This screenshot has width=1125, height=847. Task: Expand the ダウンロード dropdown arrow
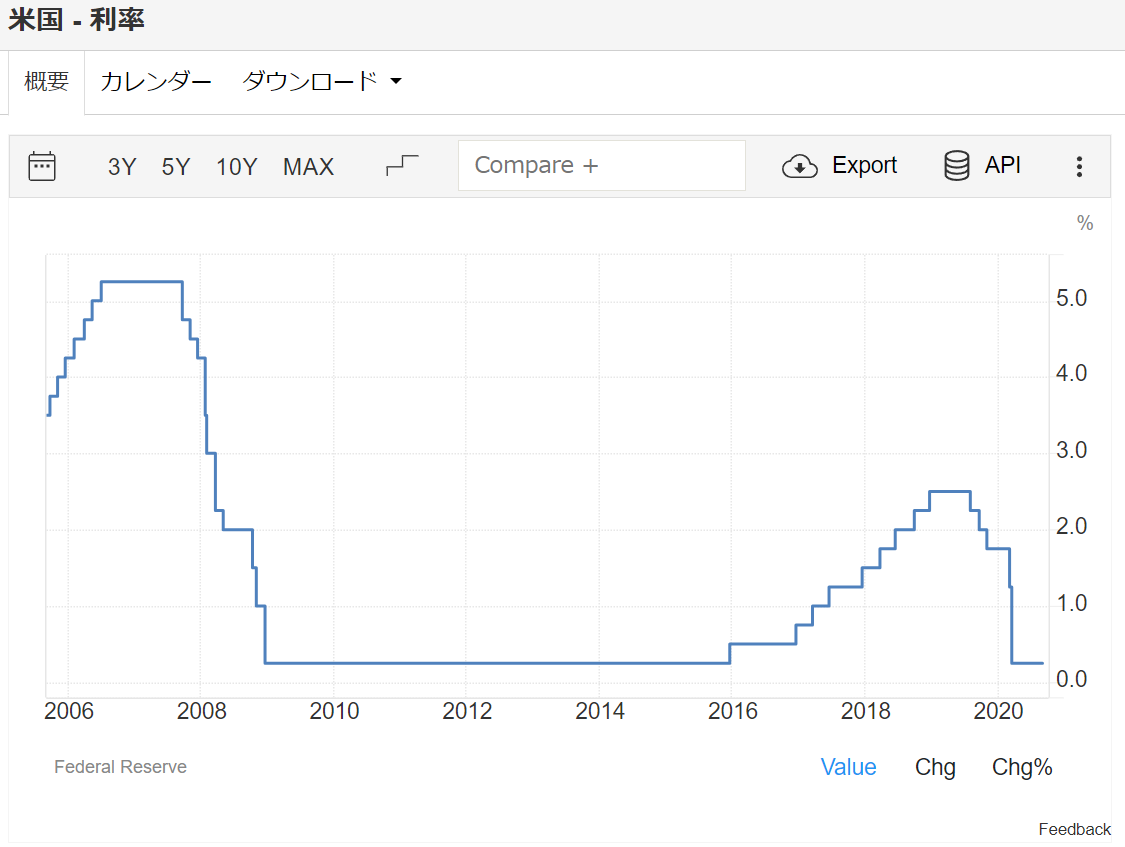tap(395, 82)
